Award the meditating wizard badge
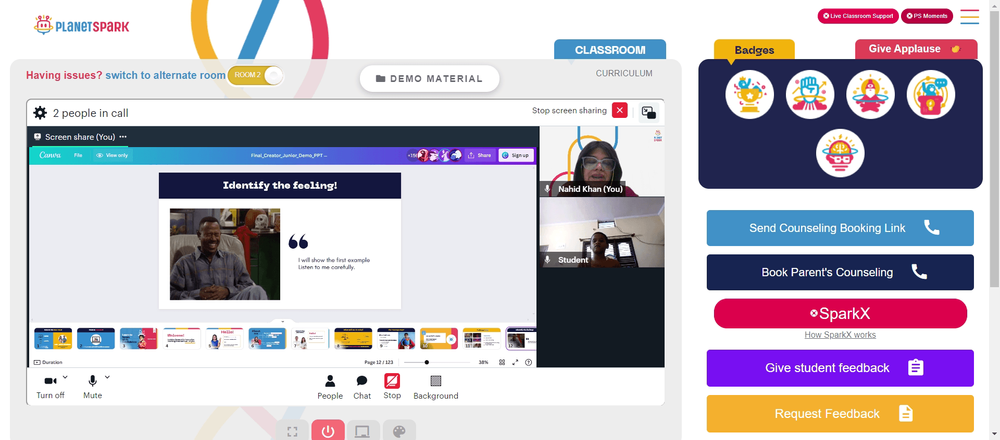Image resolution: width=1000 pixels, height=440 pixels. pos(870,94)
